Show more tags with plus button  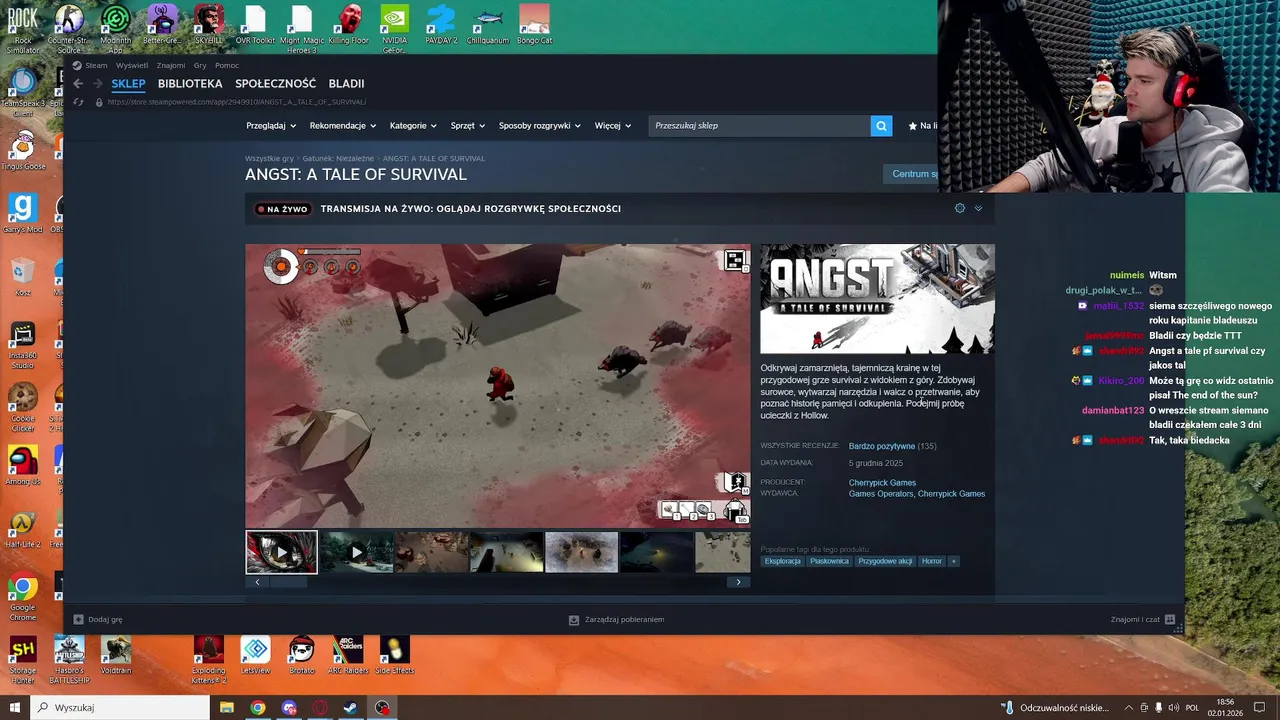(953, 561)
